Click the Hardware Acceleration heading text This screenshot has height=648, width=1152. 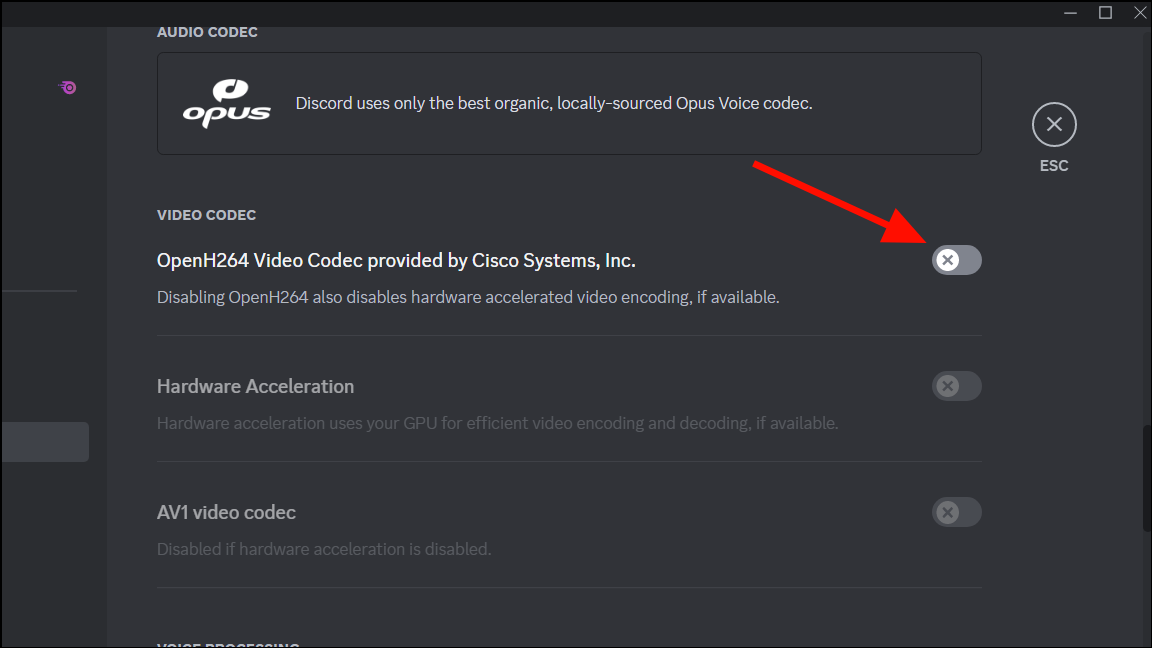(x=255, y=386)
